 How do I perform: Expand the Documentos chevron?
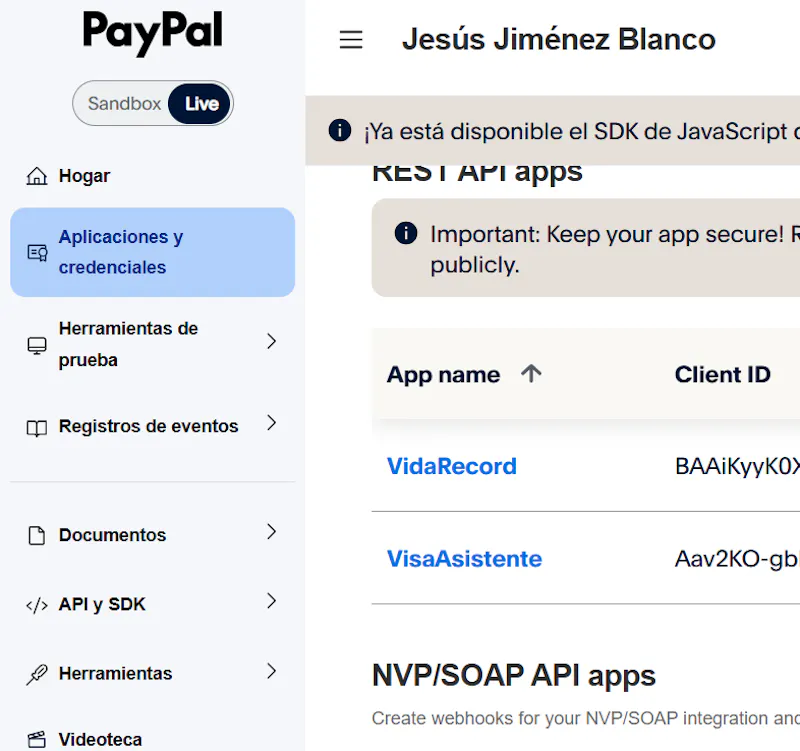tap(271, 532)
